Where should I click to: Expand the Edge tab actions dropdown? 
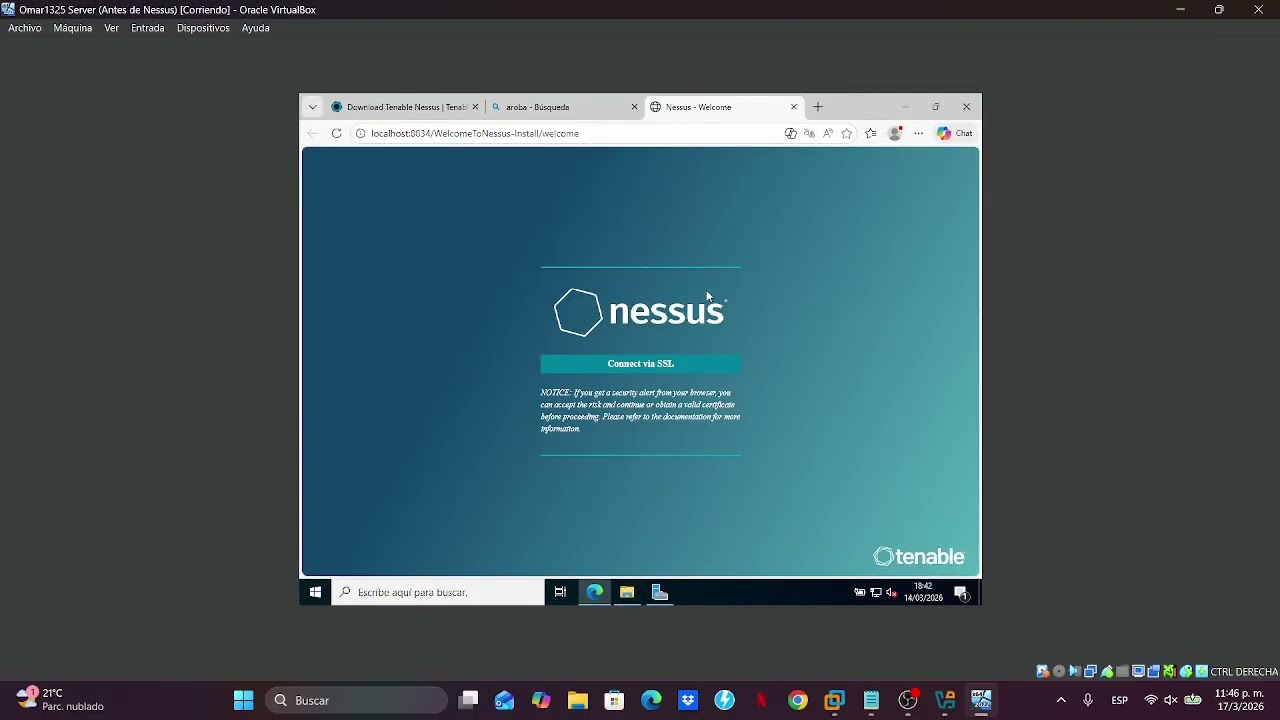point(313,107)
